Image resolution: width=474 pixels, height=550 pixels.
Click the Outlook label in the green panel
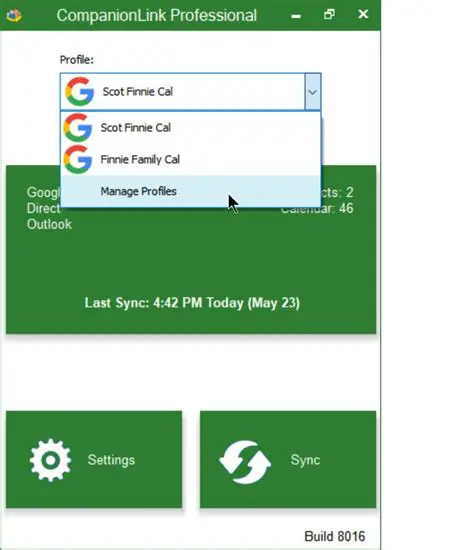coord(49,224)
